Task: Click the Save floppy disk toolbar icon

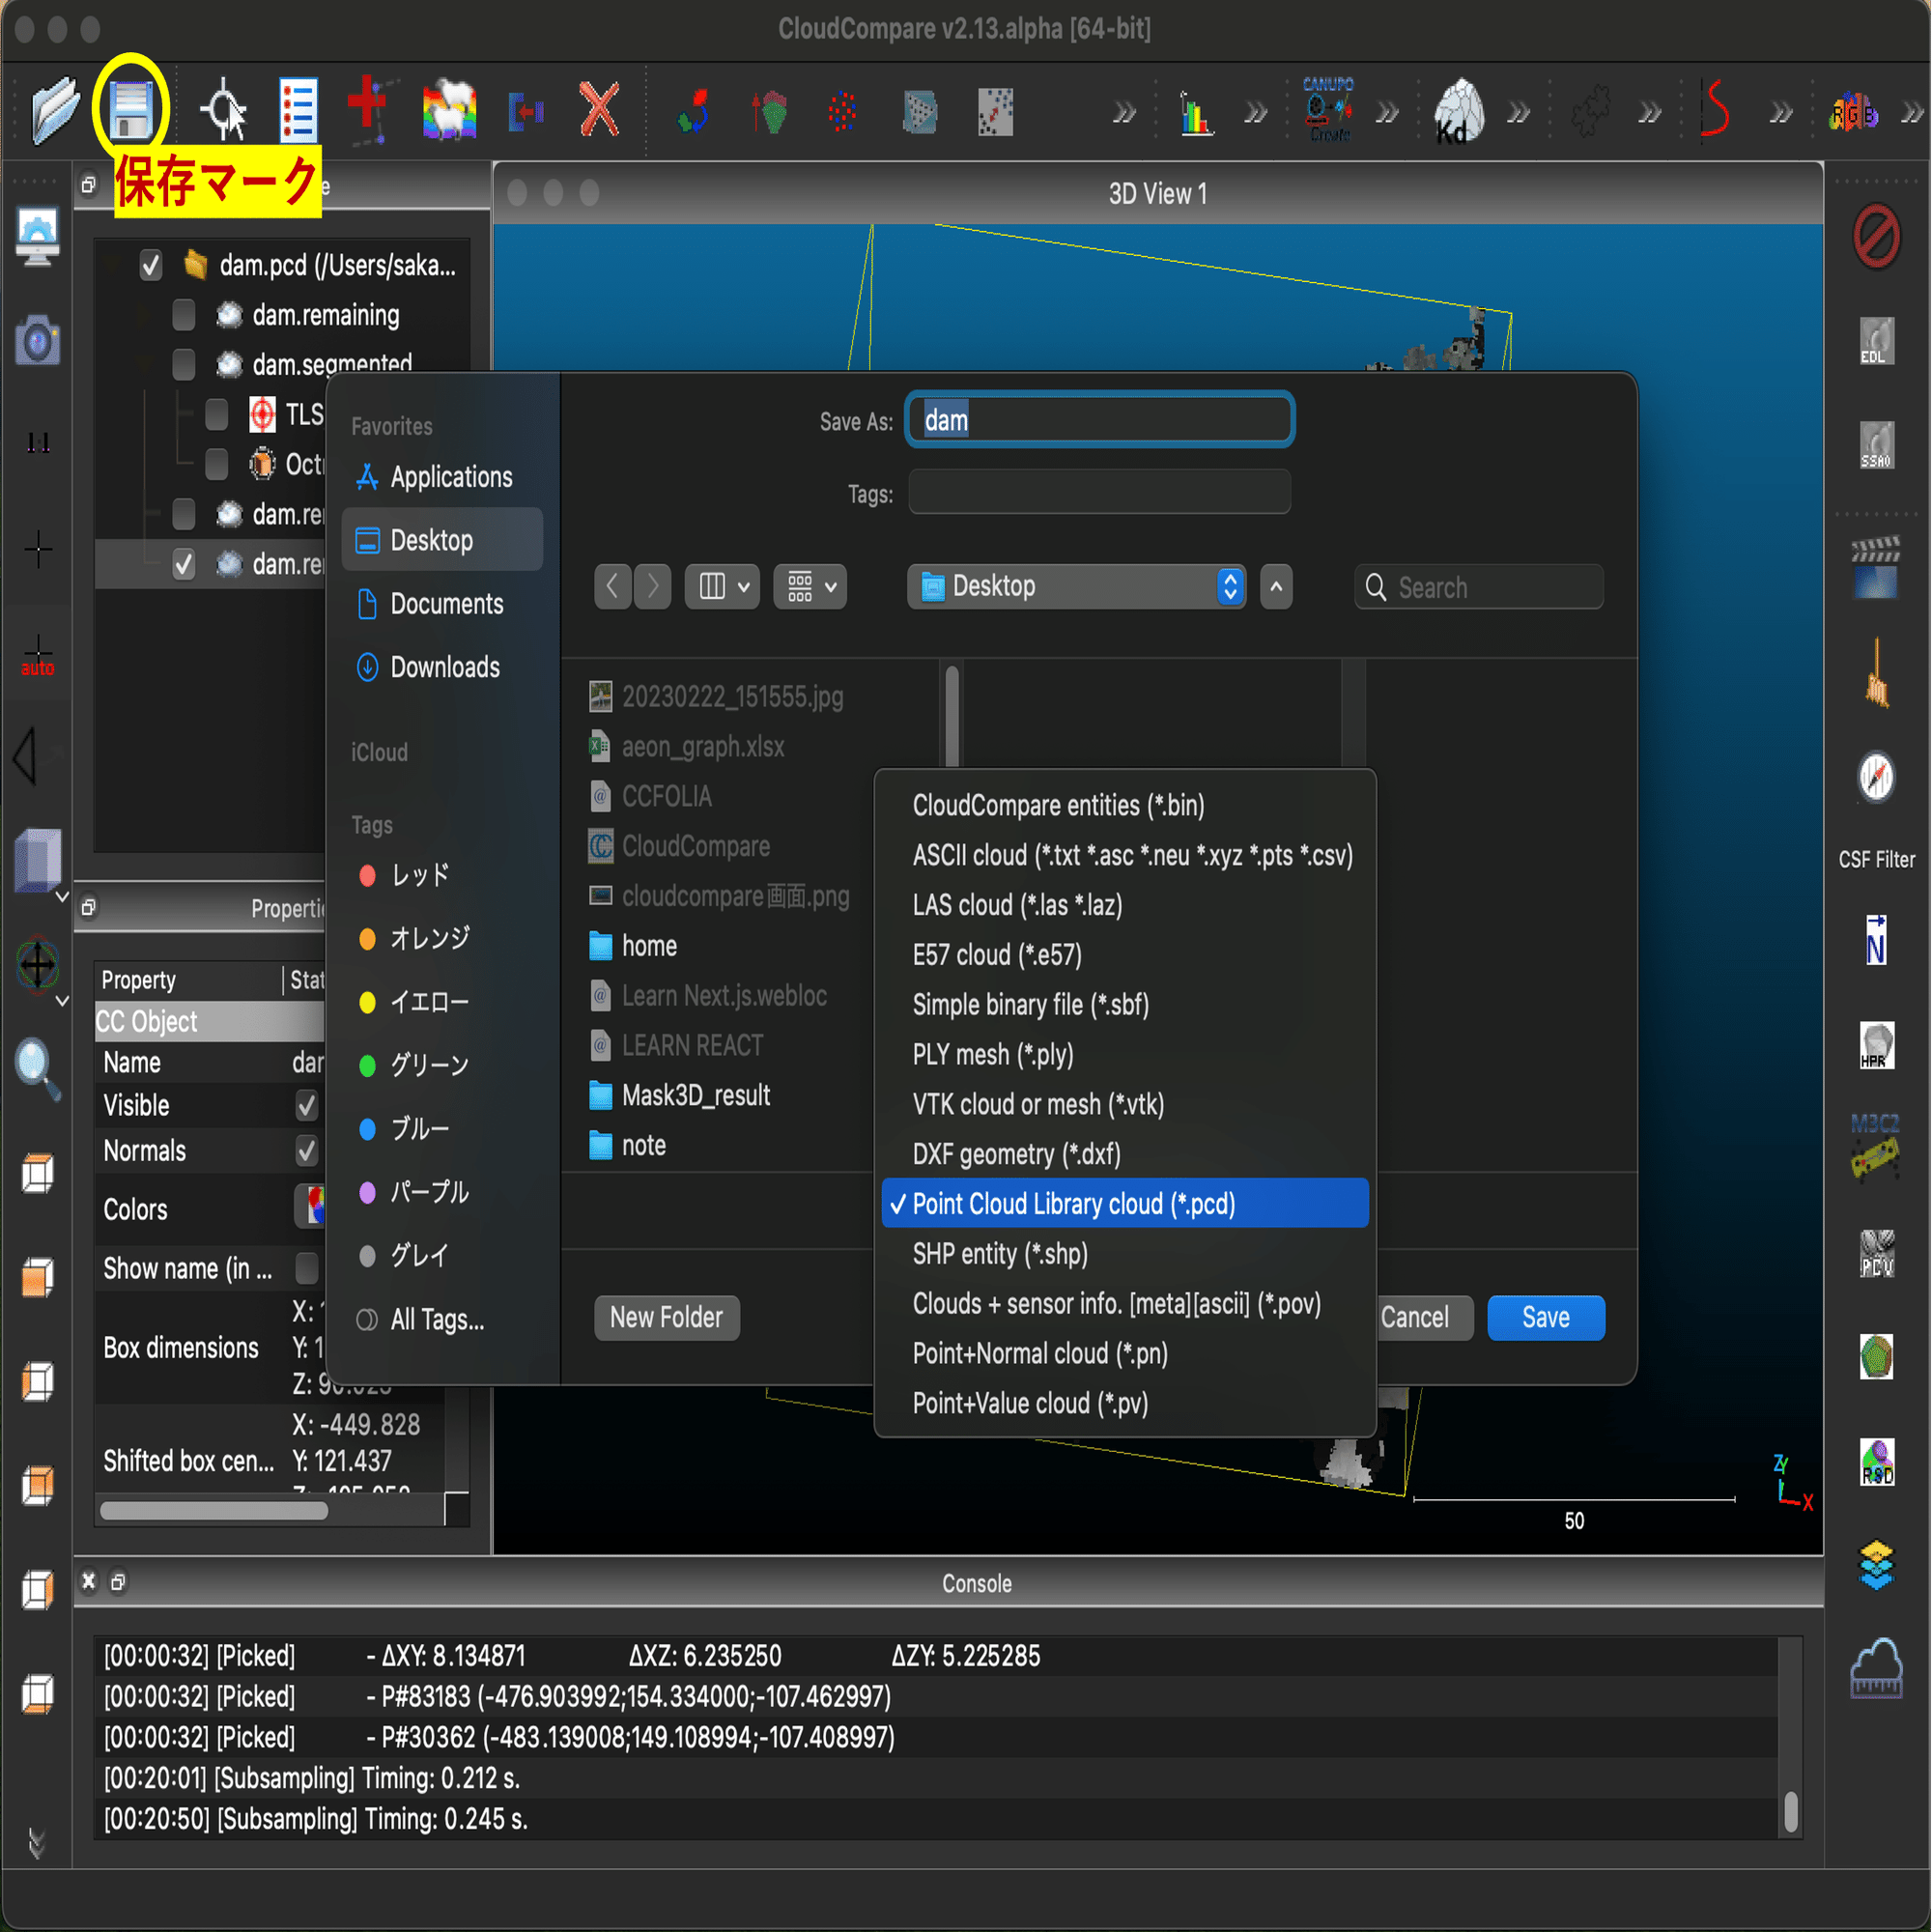Action: [x=131, y=110]
